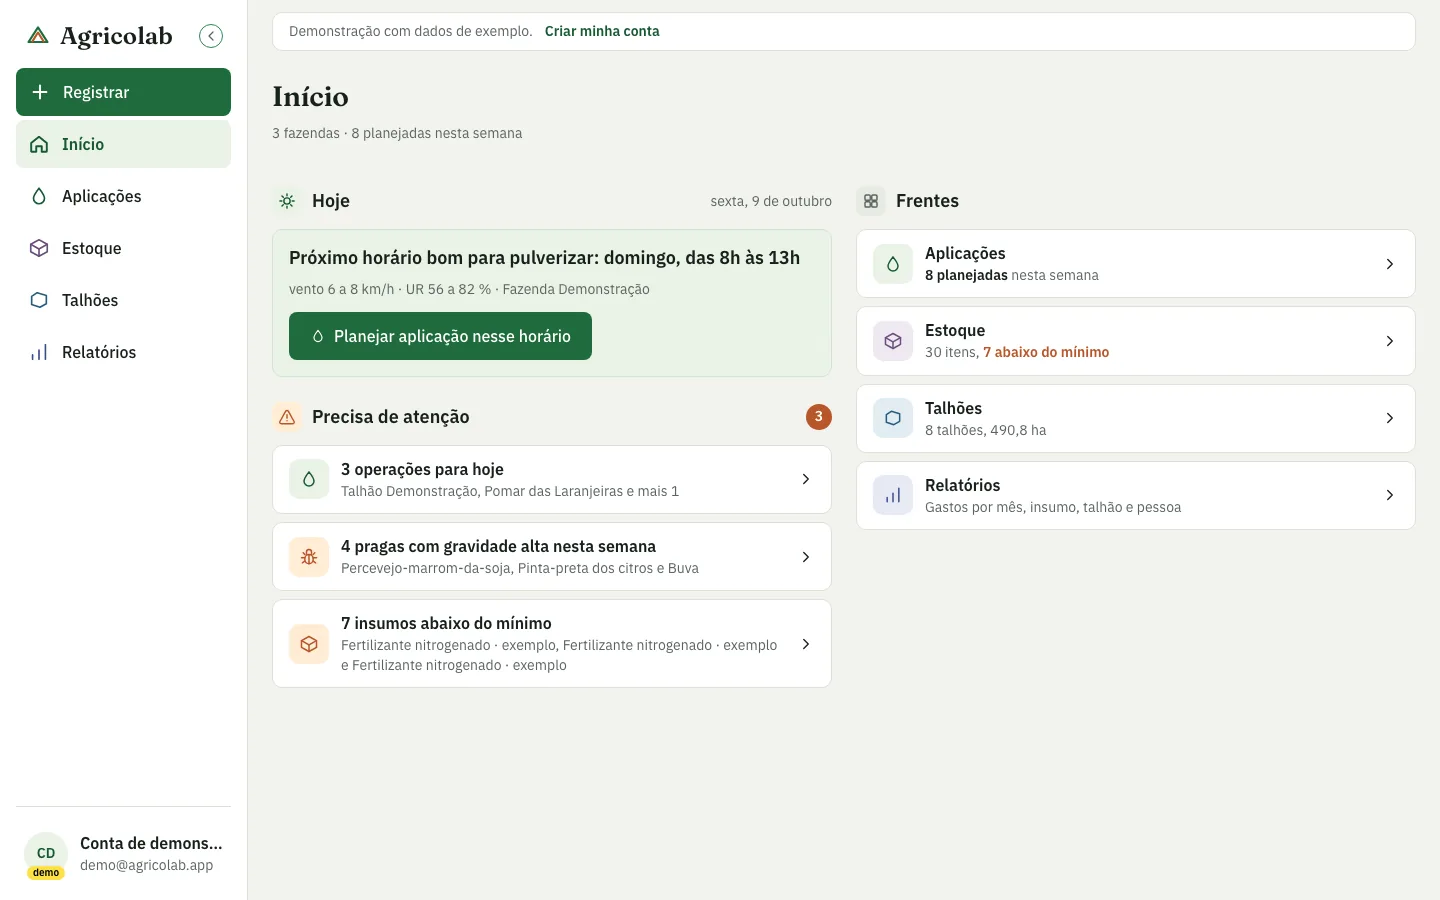
Task: Open Talhões in the sidebar menu
Action: point(123,300)
